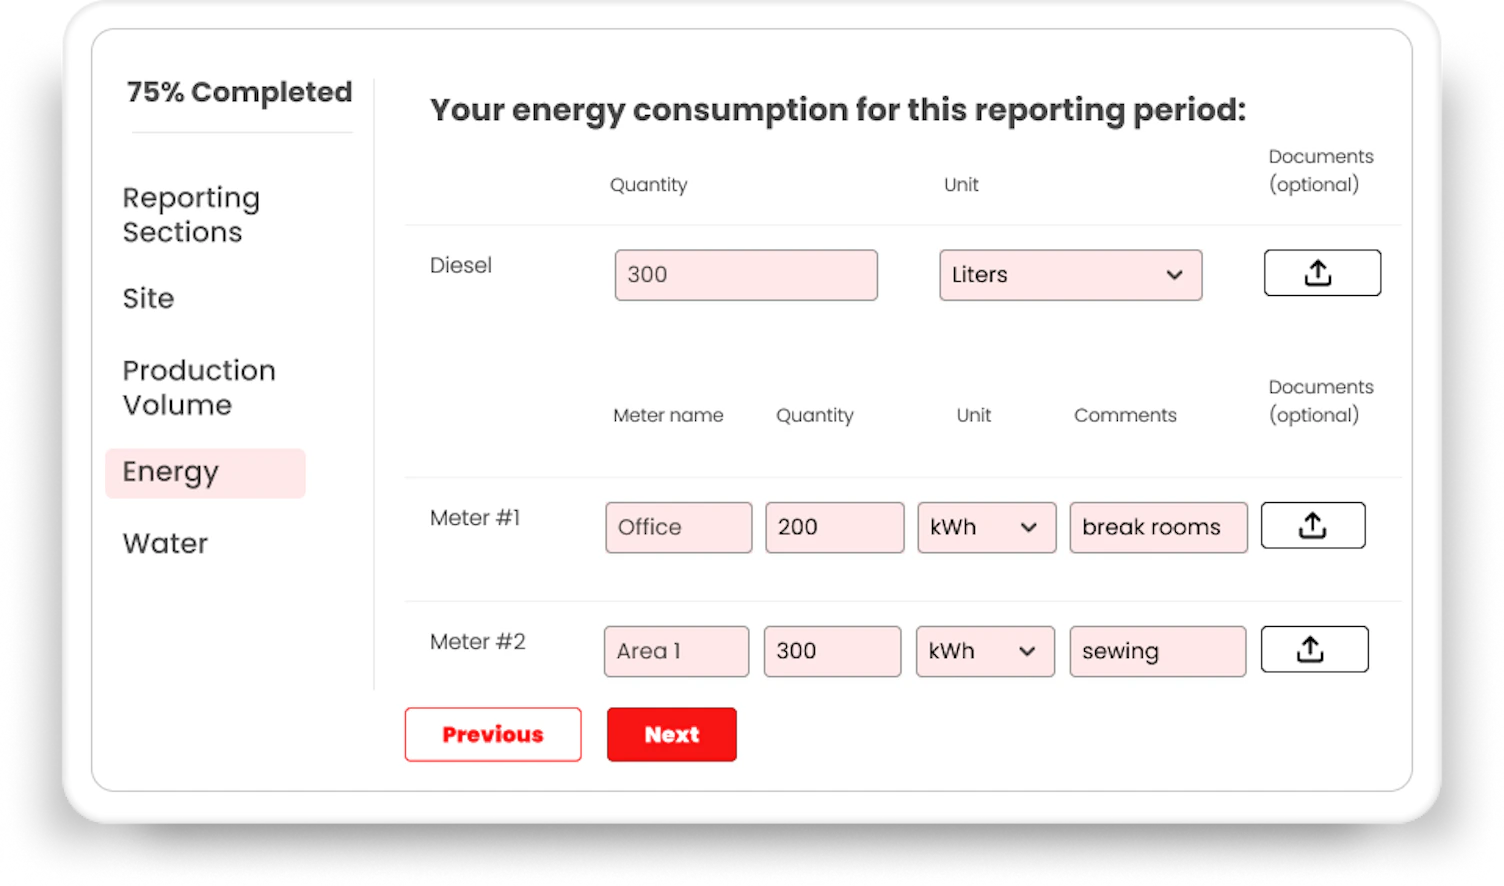
Task: Click the Previous button
Action: coord(492,734)
